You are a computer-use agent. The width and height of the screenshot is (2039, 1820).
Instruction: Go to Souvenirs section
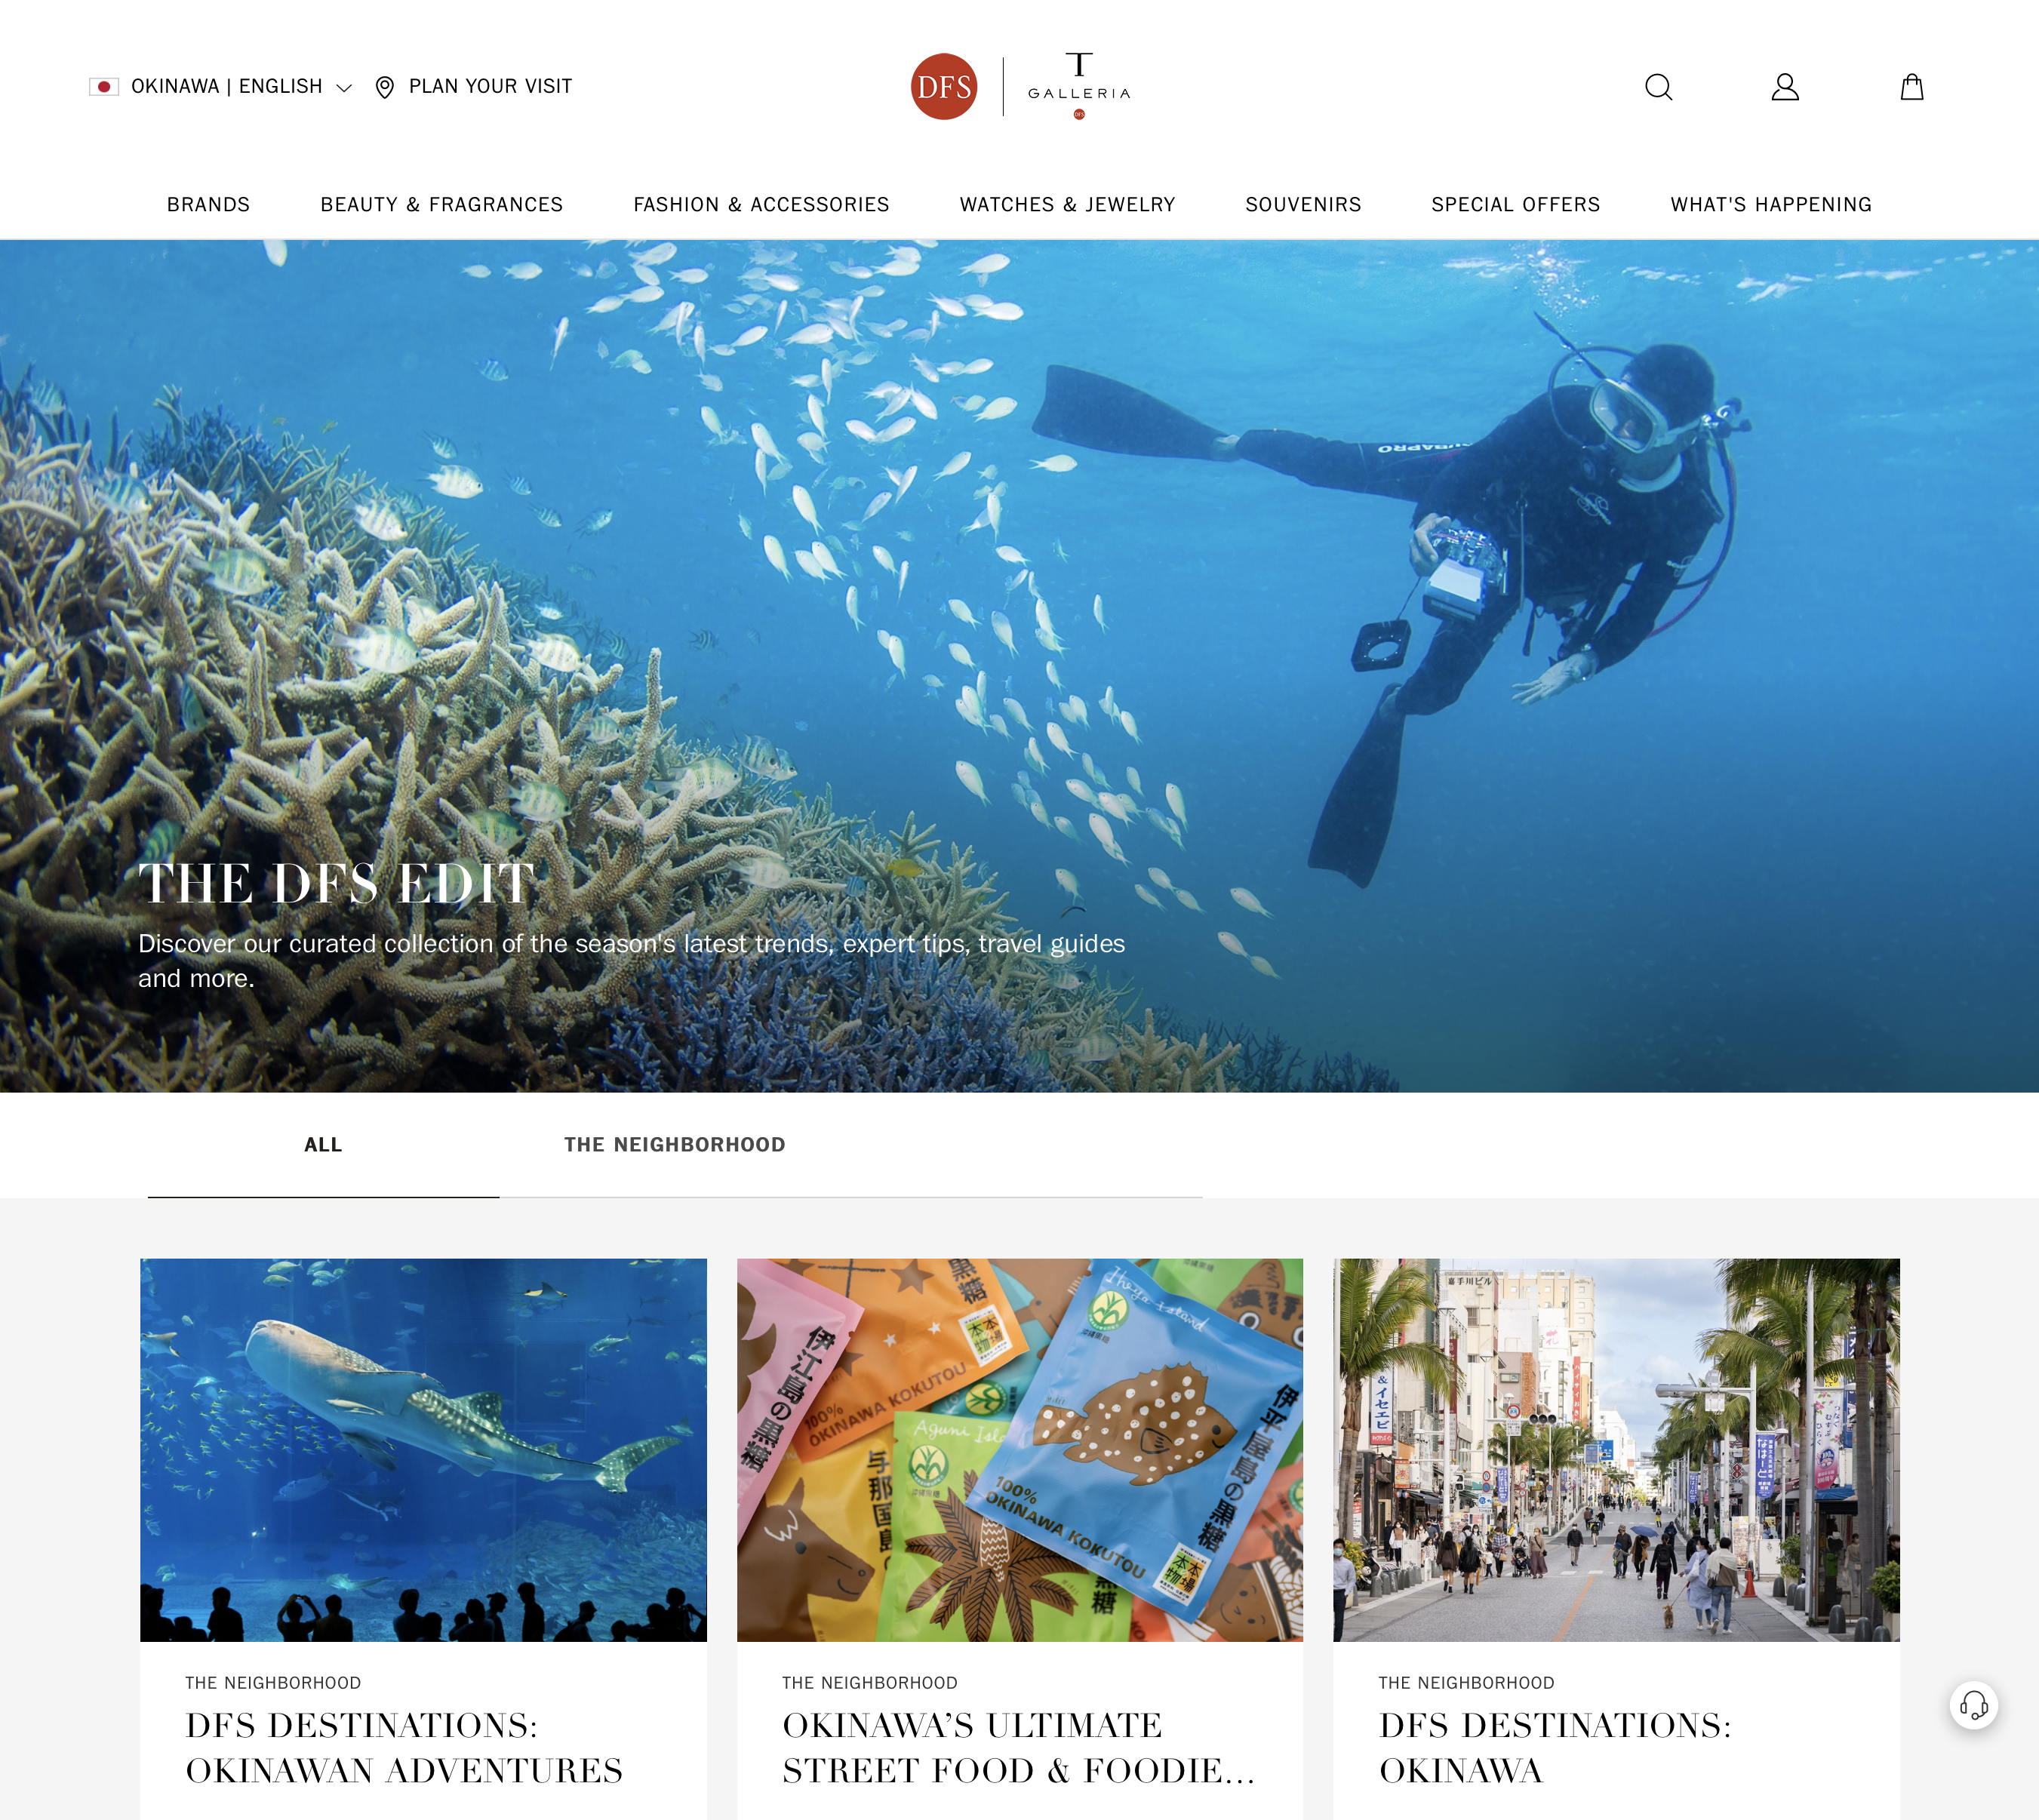[1303, 204]
